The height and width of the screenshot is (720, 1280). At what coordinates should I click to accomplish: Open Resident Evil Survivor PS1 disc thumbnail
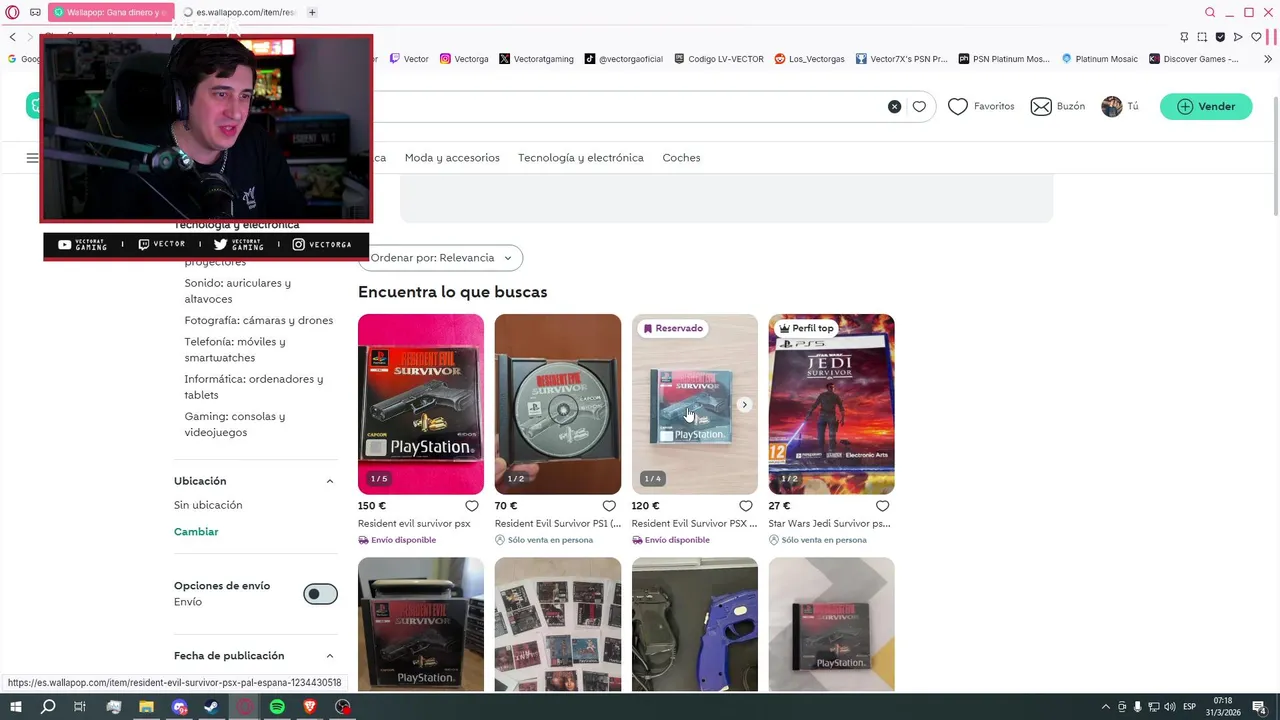coord(558,404)
